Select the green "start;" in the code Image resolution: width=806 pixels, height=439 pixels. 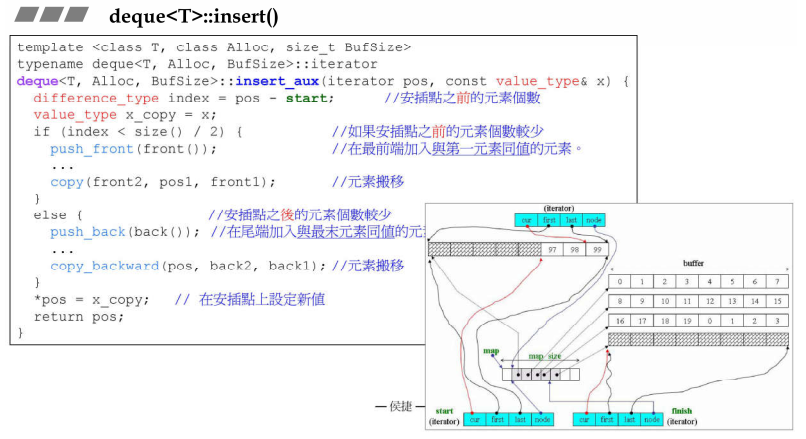coord(310,98)
